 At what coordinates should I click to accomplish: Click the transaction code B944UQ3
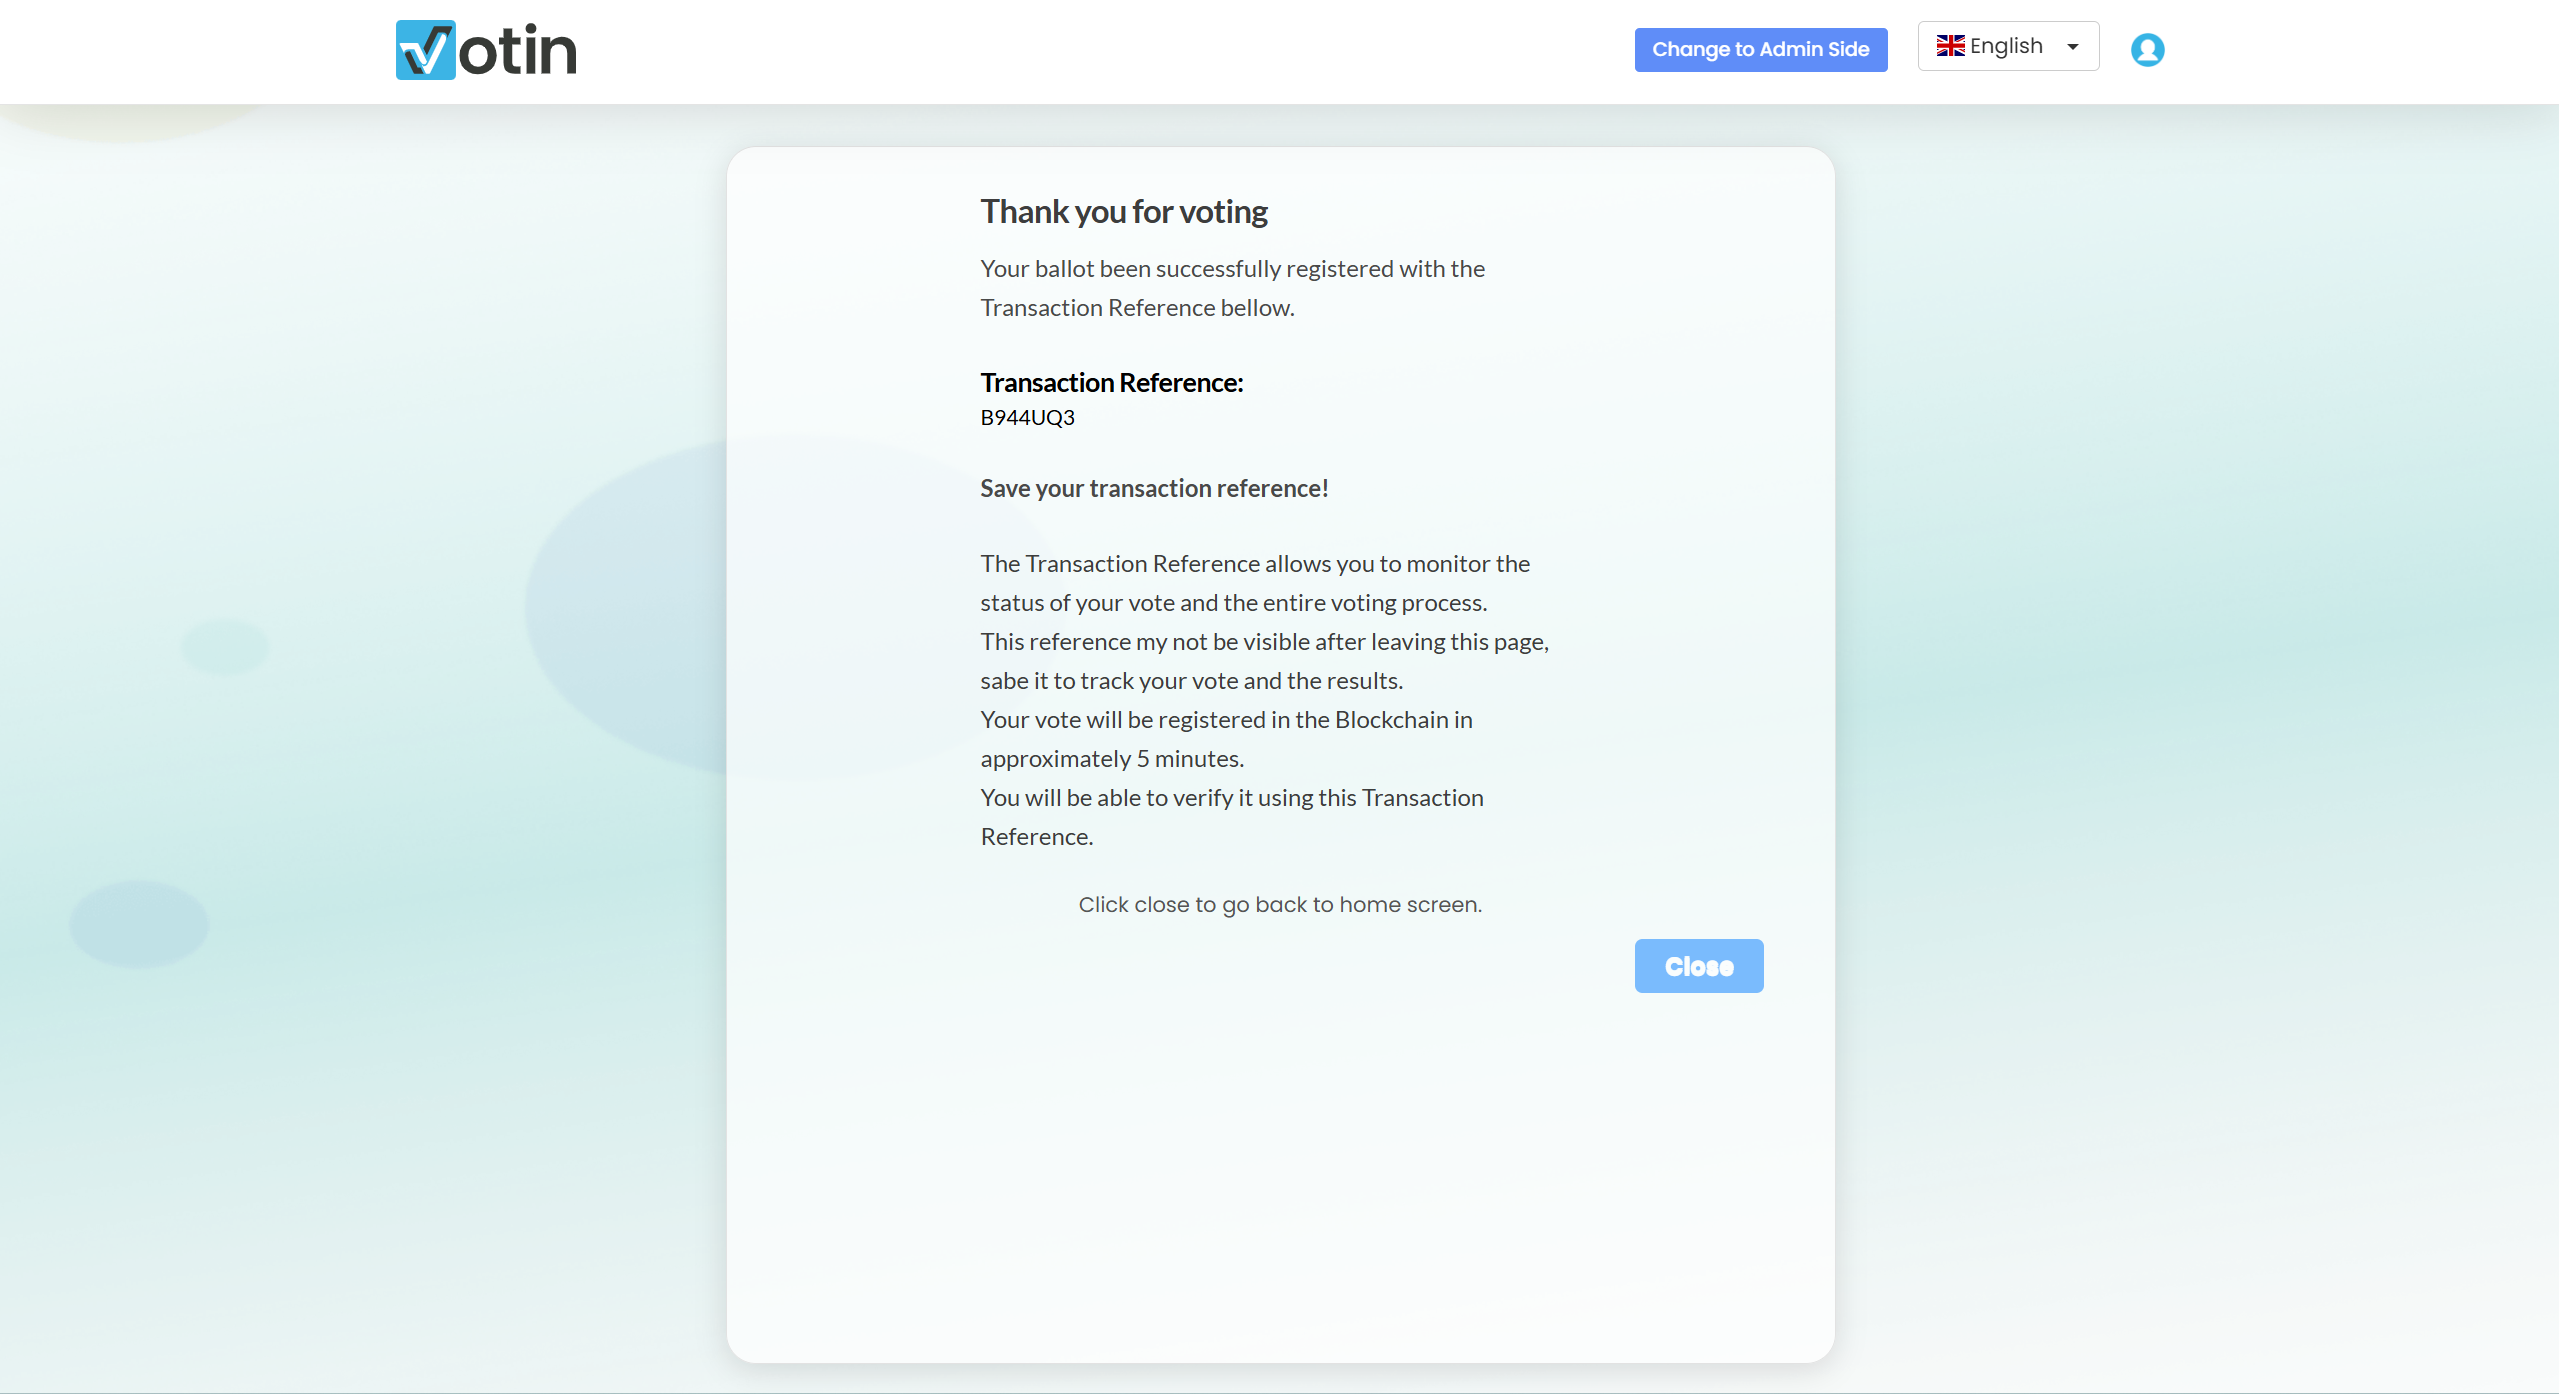1027,418
